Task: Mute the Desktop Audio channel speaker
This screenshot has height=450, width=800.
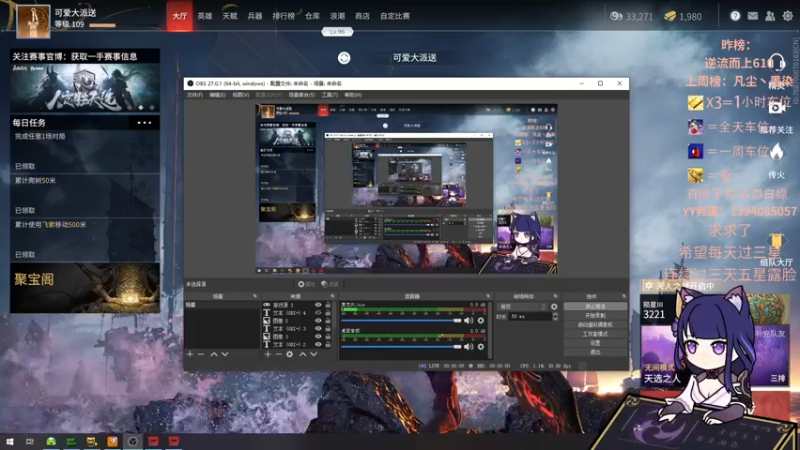Action: (x=468, y=347)
